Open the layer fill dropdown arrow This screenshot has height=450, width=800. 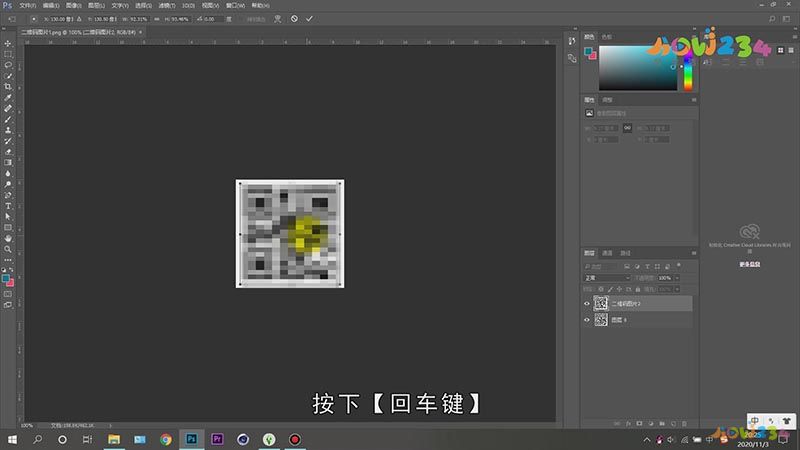(x=677, y=289)
